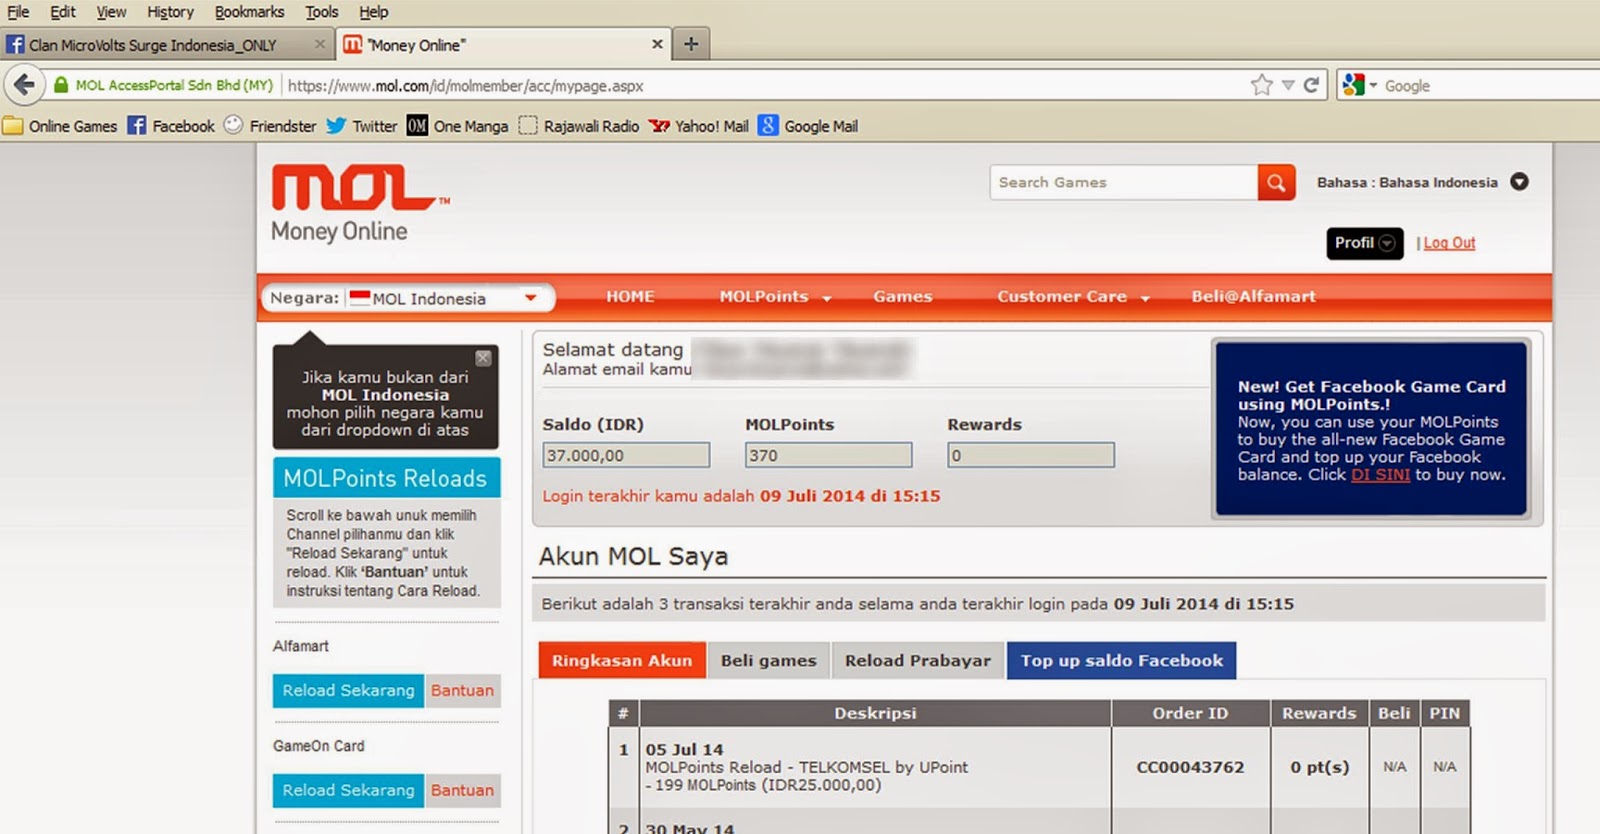This screenshot has height=834, width=1600.
Task: Click the browser back arrow button
Action: pos(24,85)
